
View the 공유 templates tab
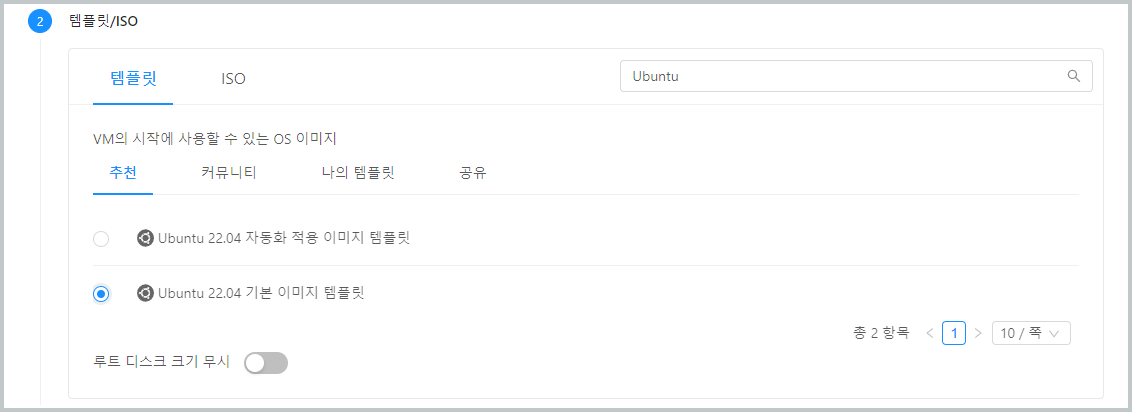[472, 173]
